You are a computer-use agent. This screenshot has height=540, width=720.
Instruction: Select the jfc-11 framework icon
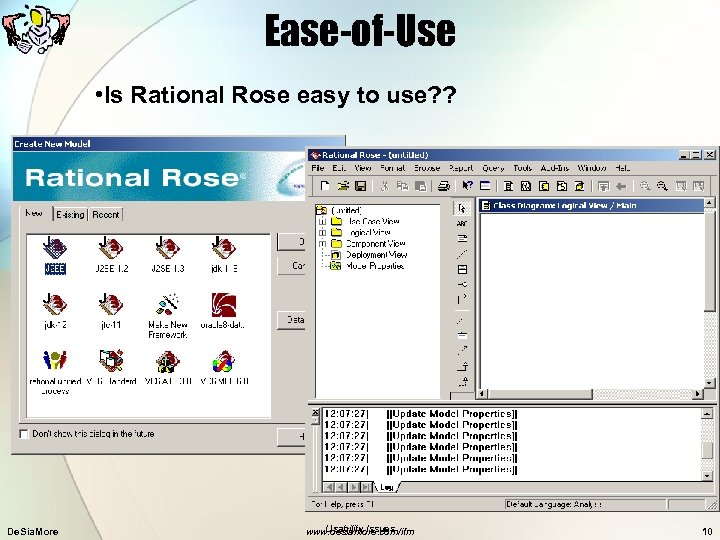click(111, 311)
